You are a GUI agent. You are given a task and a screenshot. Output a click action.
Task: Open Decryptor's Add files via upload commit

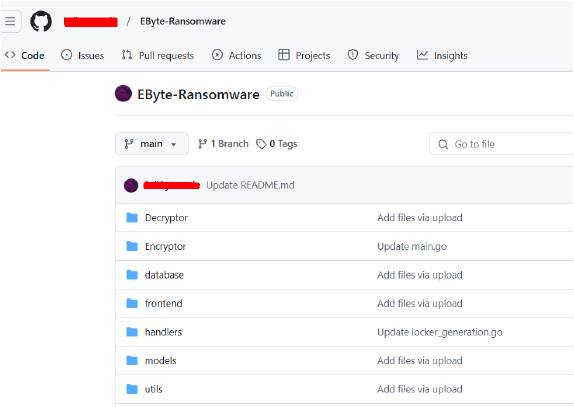tap(420, 218)
